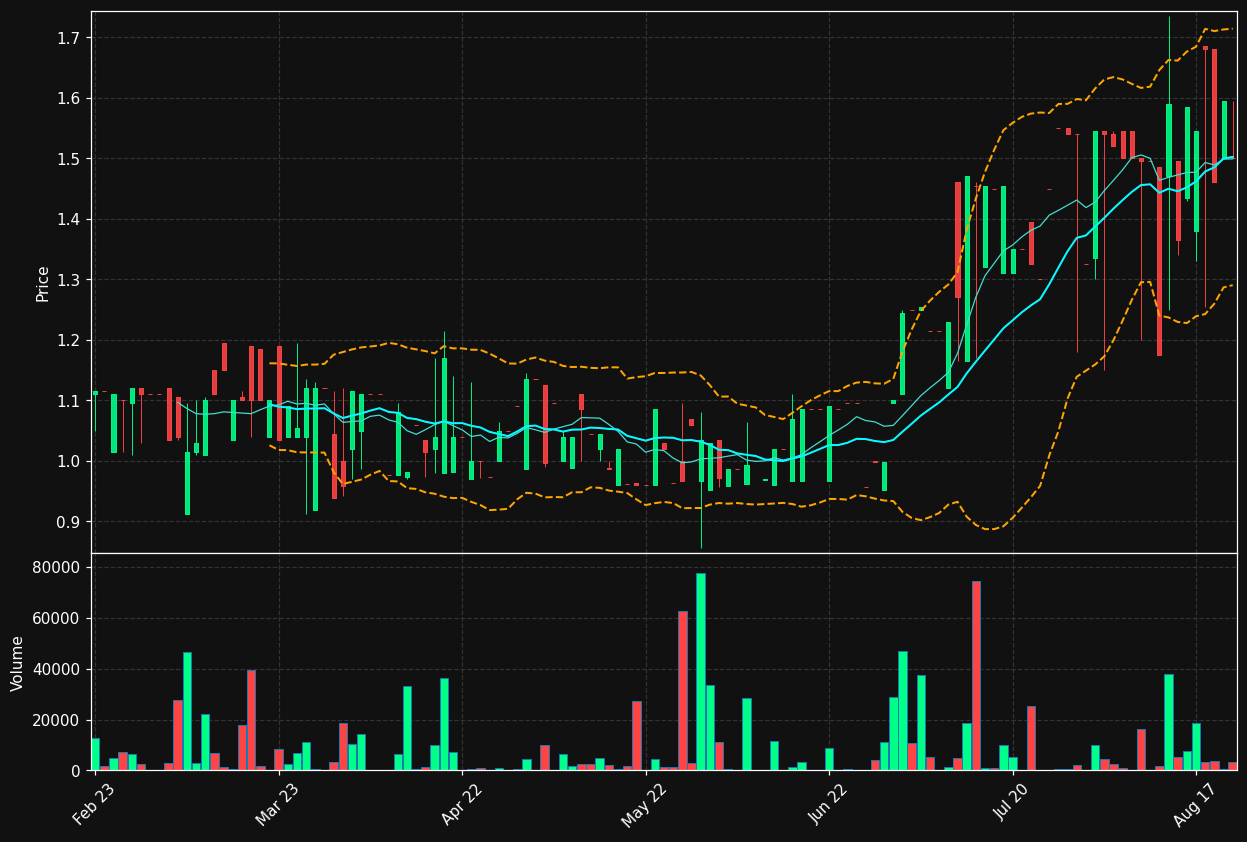Pick the 'Jul 20' date label
The width and height of the screenshot is (1247, 842).
click(1011, 804)
